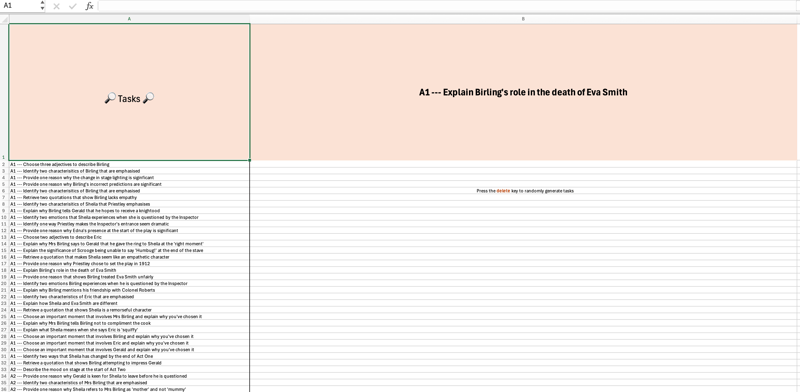Select row 6 cell 'Identify two characteristics of Birling'
Viewport: 800px width, 392px height.
(x=129, y=191)
